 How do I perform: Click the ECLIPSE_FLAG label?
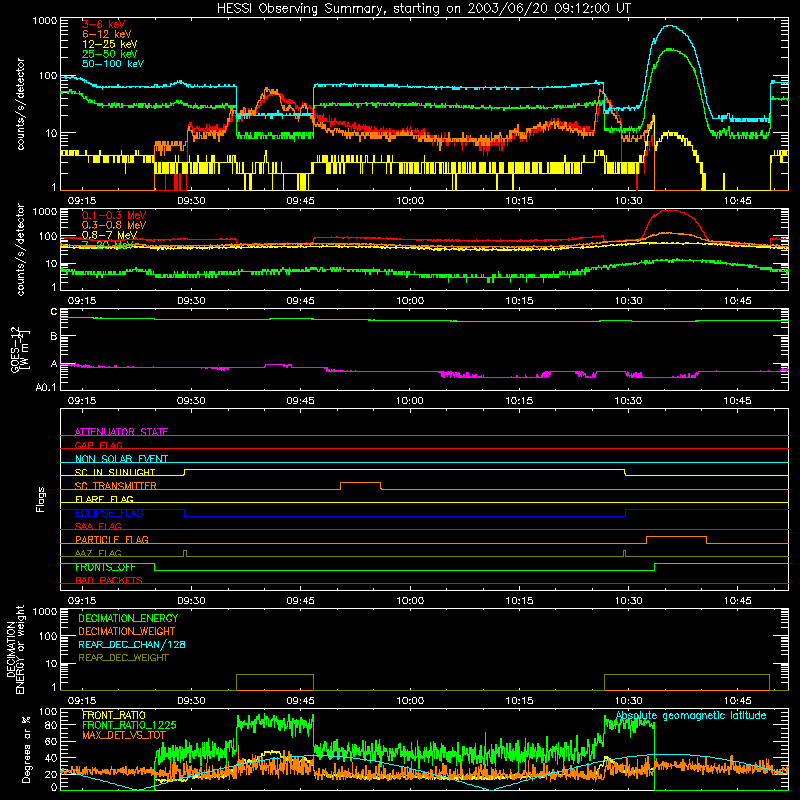pos(109,513)
